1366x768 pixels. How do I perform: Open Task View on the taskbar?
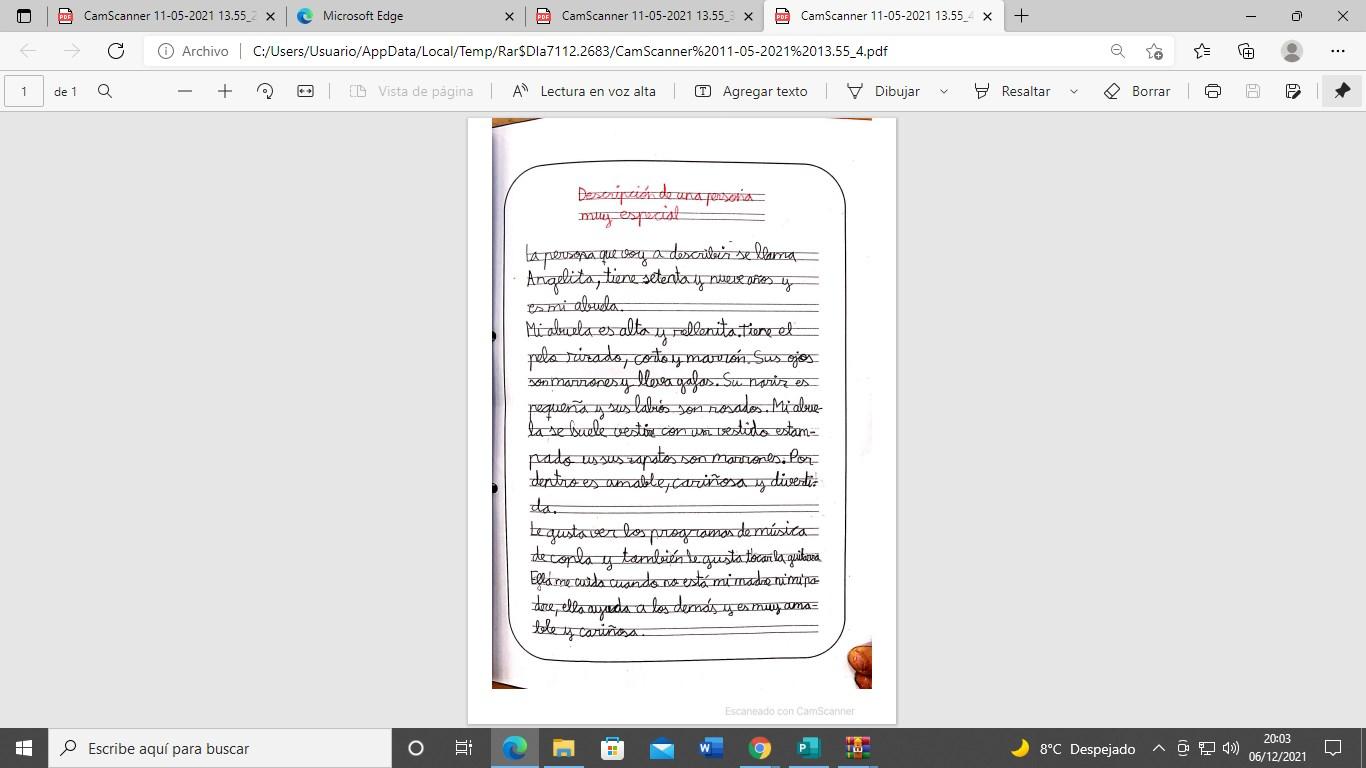pos(464,748)
